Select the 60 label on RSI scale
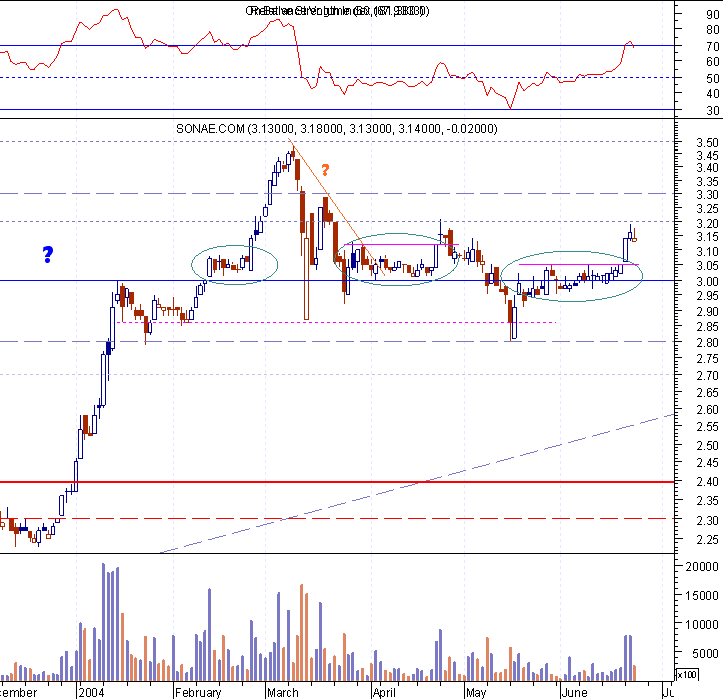 click(x=712, y=62)
